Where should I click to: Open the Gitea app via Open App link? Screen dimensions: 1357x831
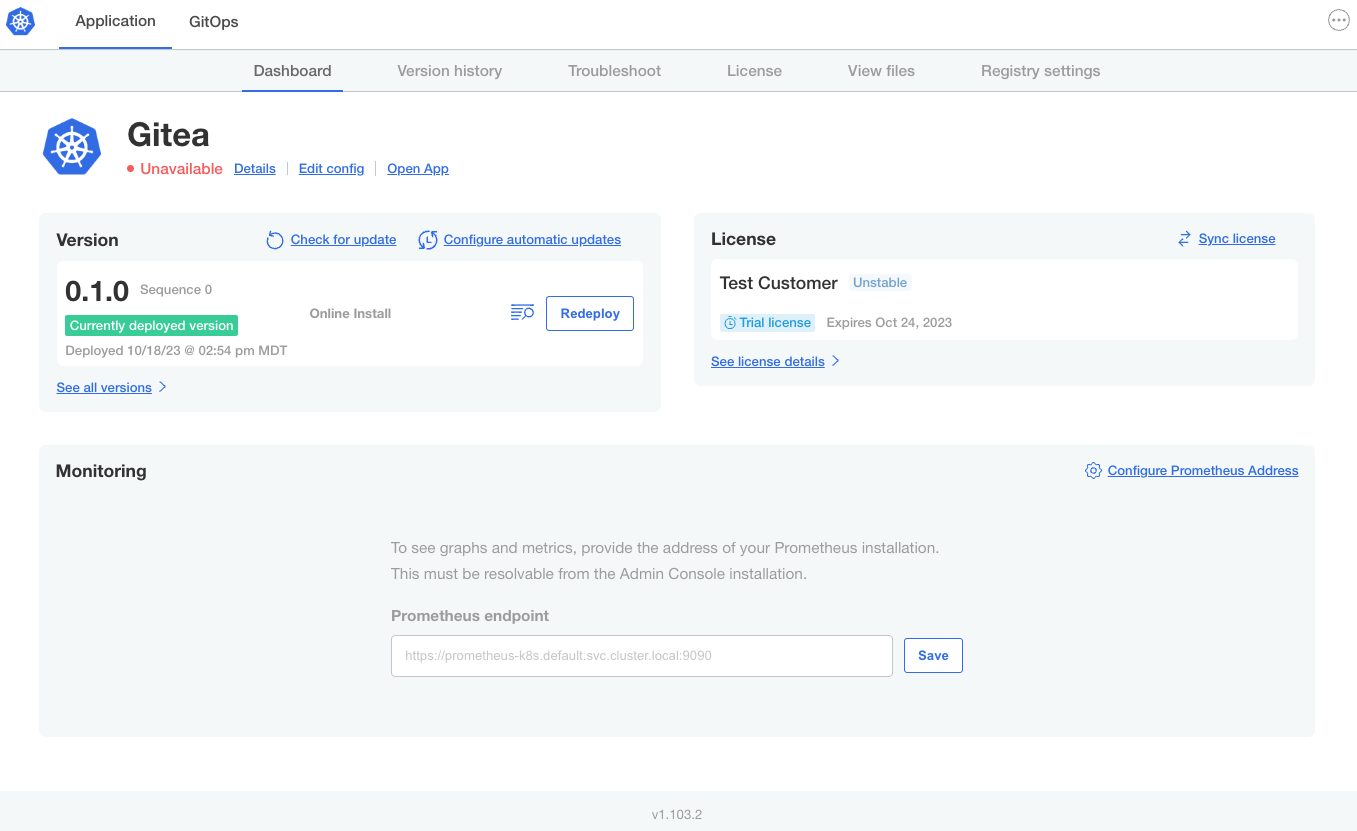point(417,168)
